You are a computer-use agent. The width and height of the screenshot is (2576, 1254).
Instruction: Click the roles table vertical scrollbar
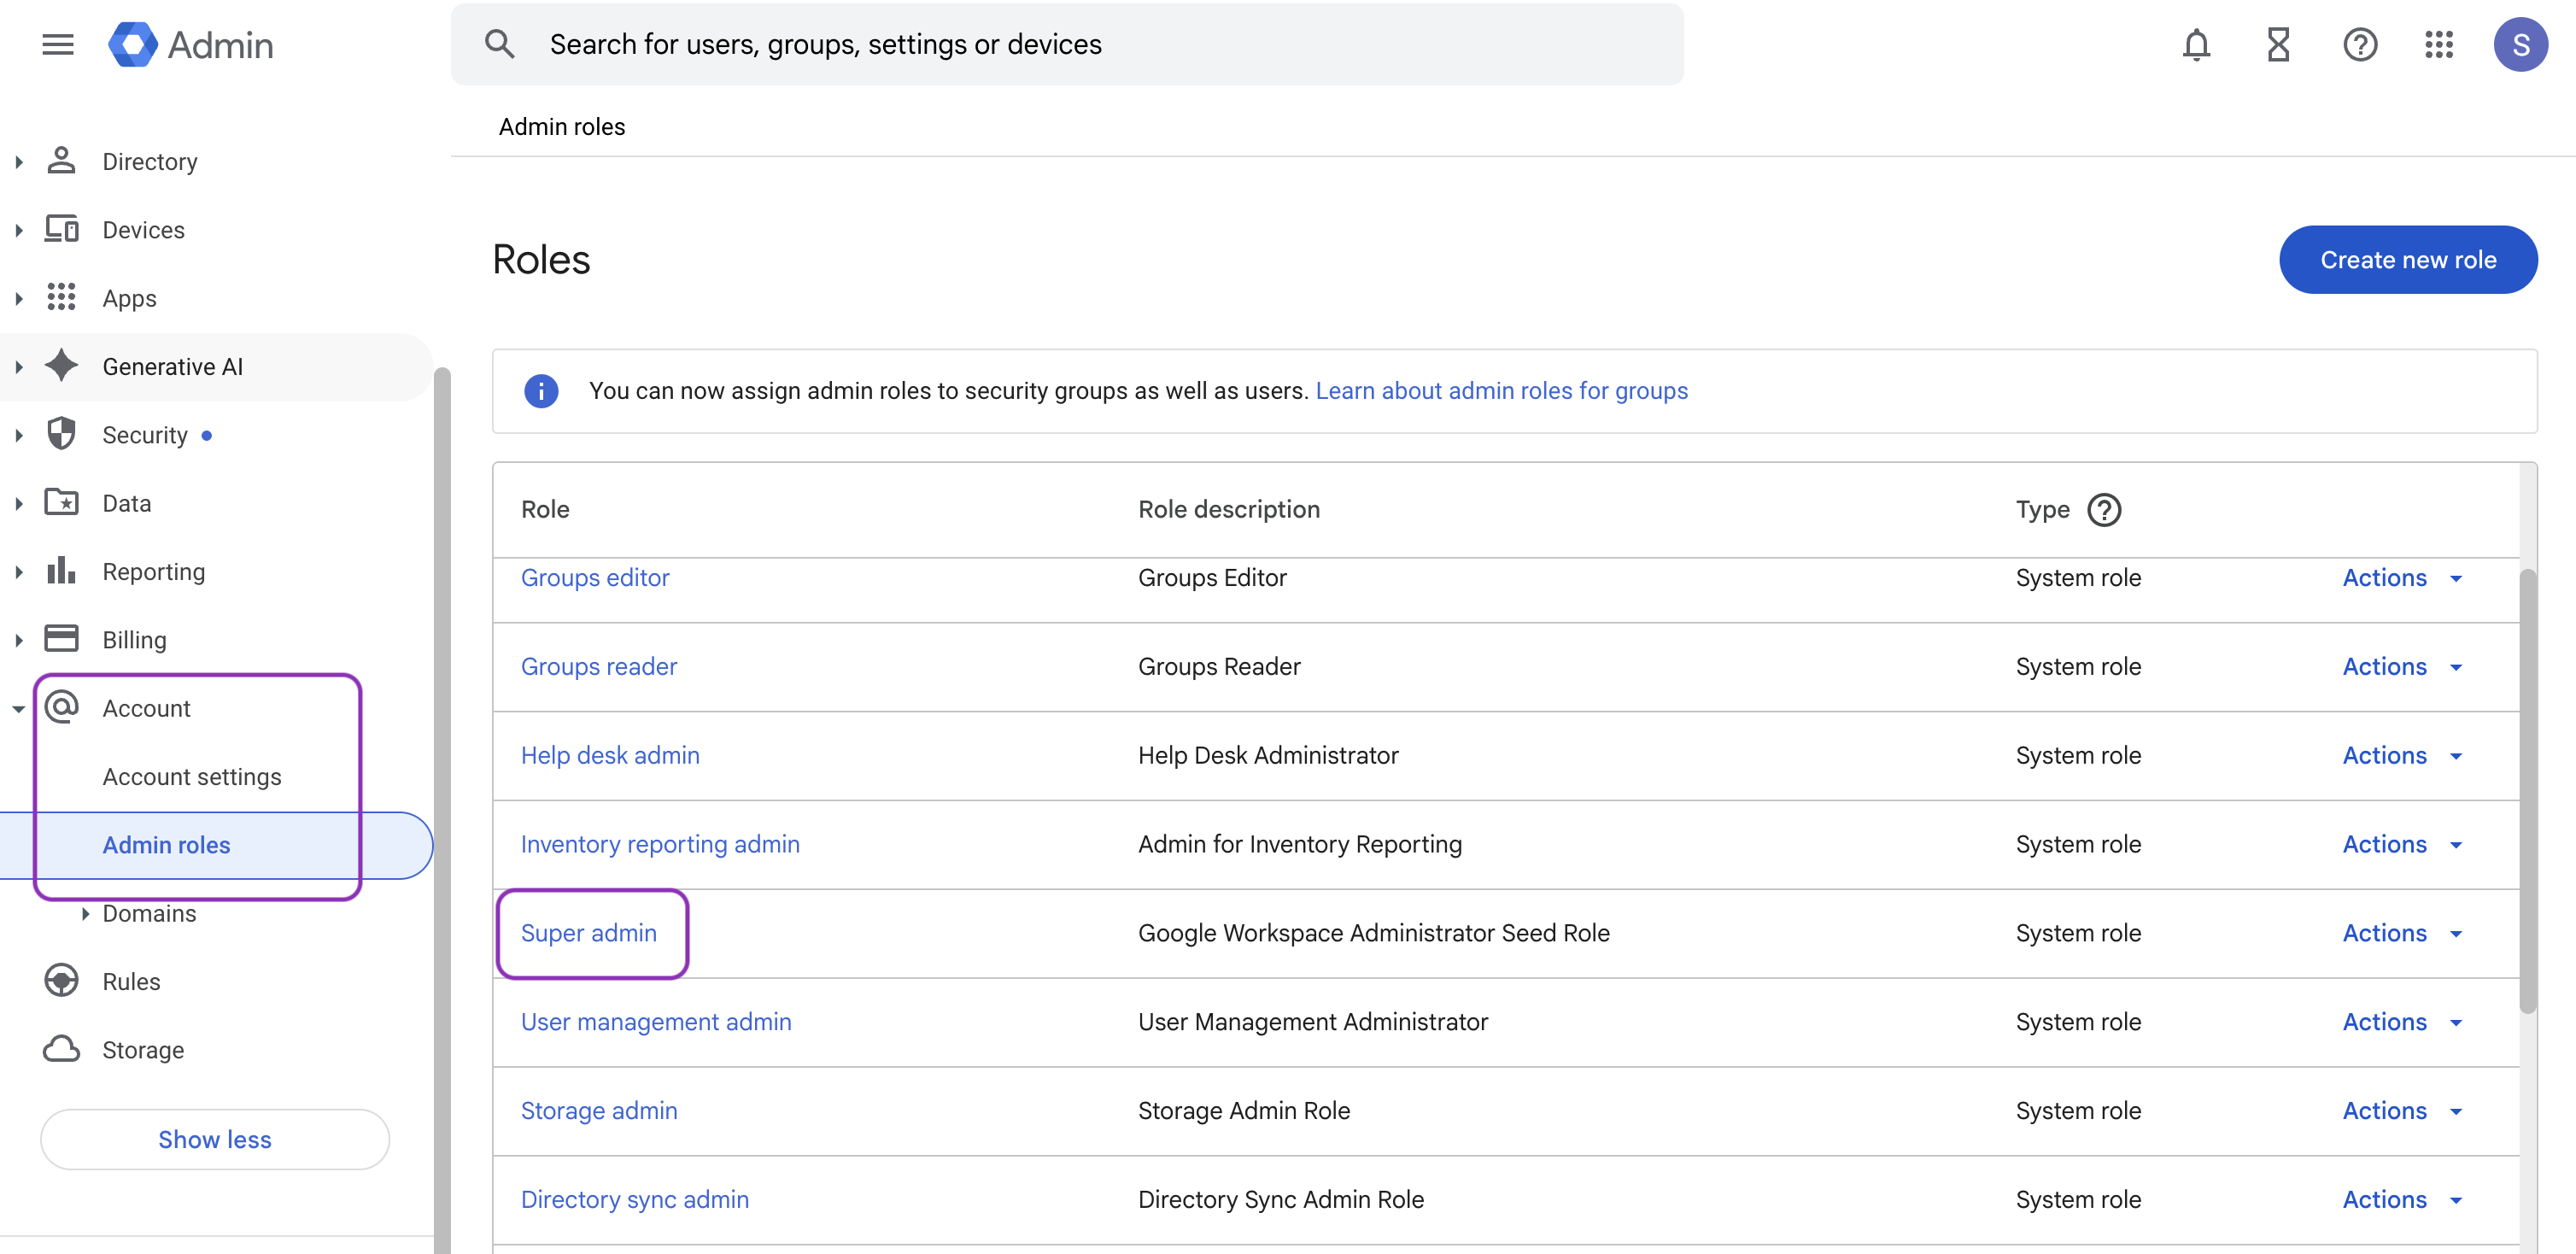click(x=2527, y=790)
